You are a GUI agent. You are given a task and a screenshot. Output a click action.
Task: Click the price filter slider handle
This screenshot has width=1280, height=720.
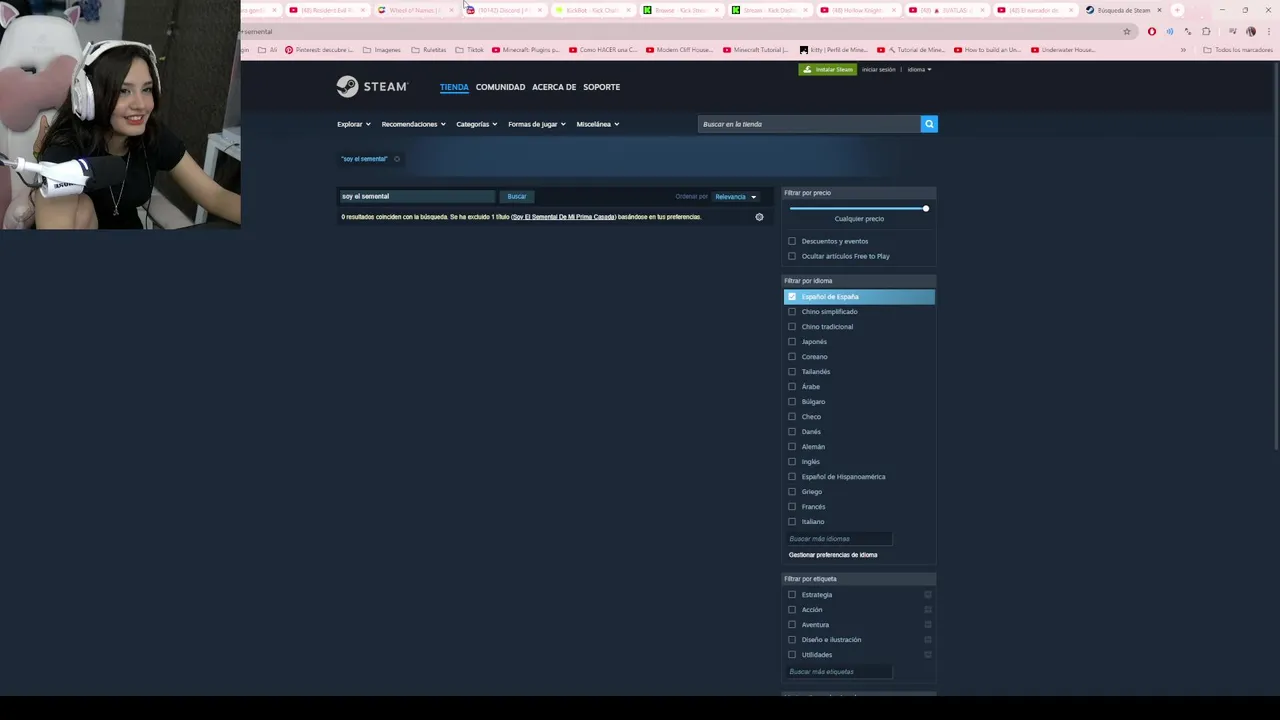click(x=926, y=209)
